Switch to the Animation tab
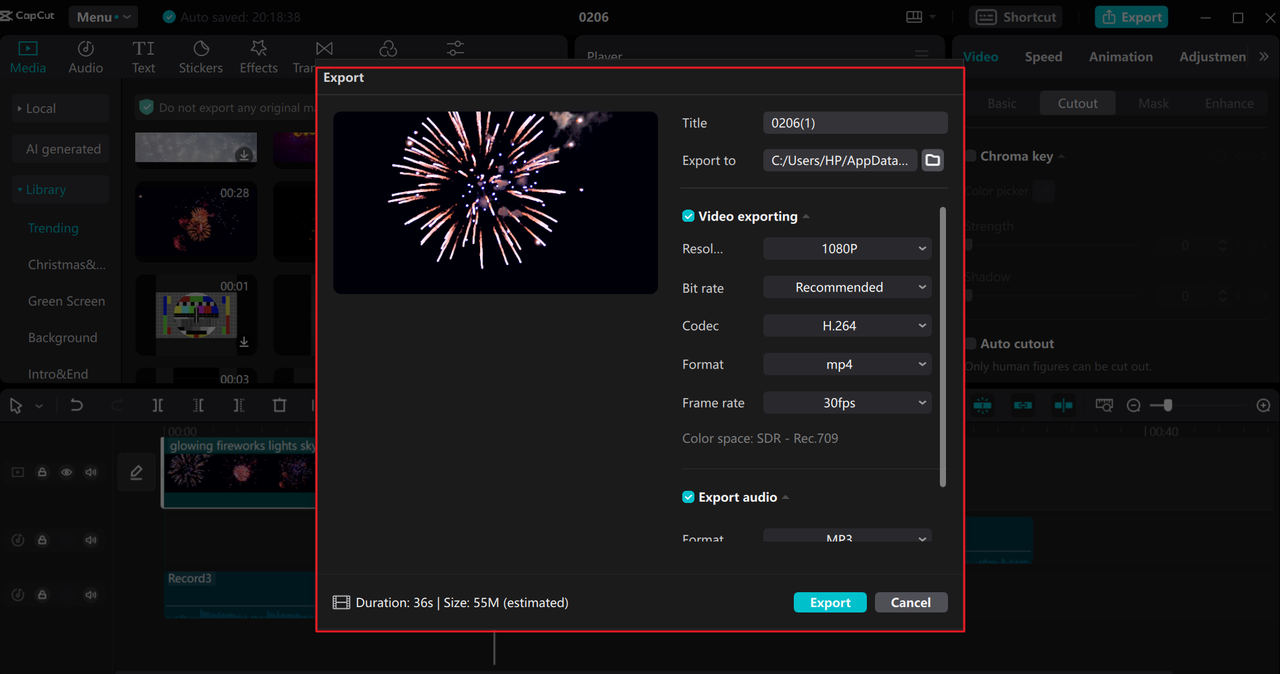1280x674 pixels. (x=1120, y=57)
